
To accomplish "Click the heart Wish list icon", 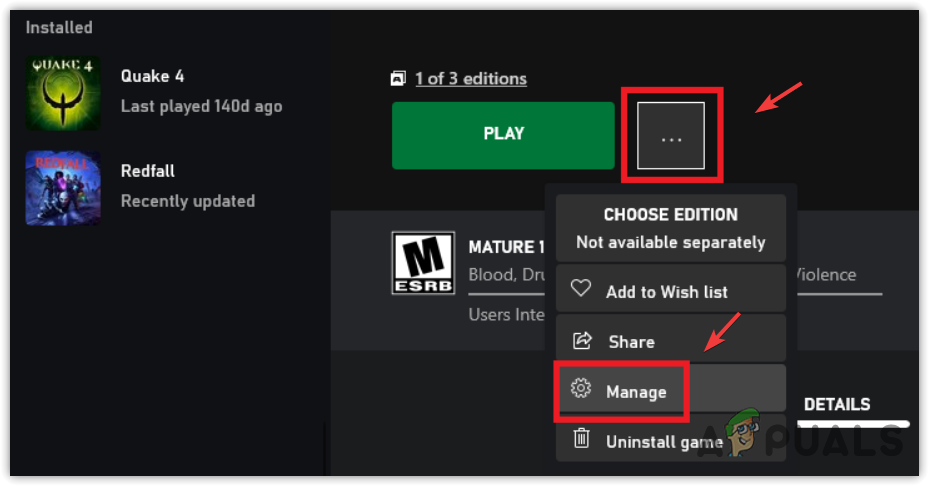I will (x=581, y=290).
